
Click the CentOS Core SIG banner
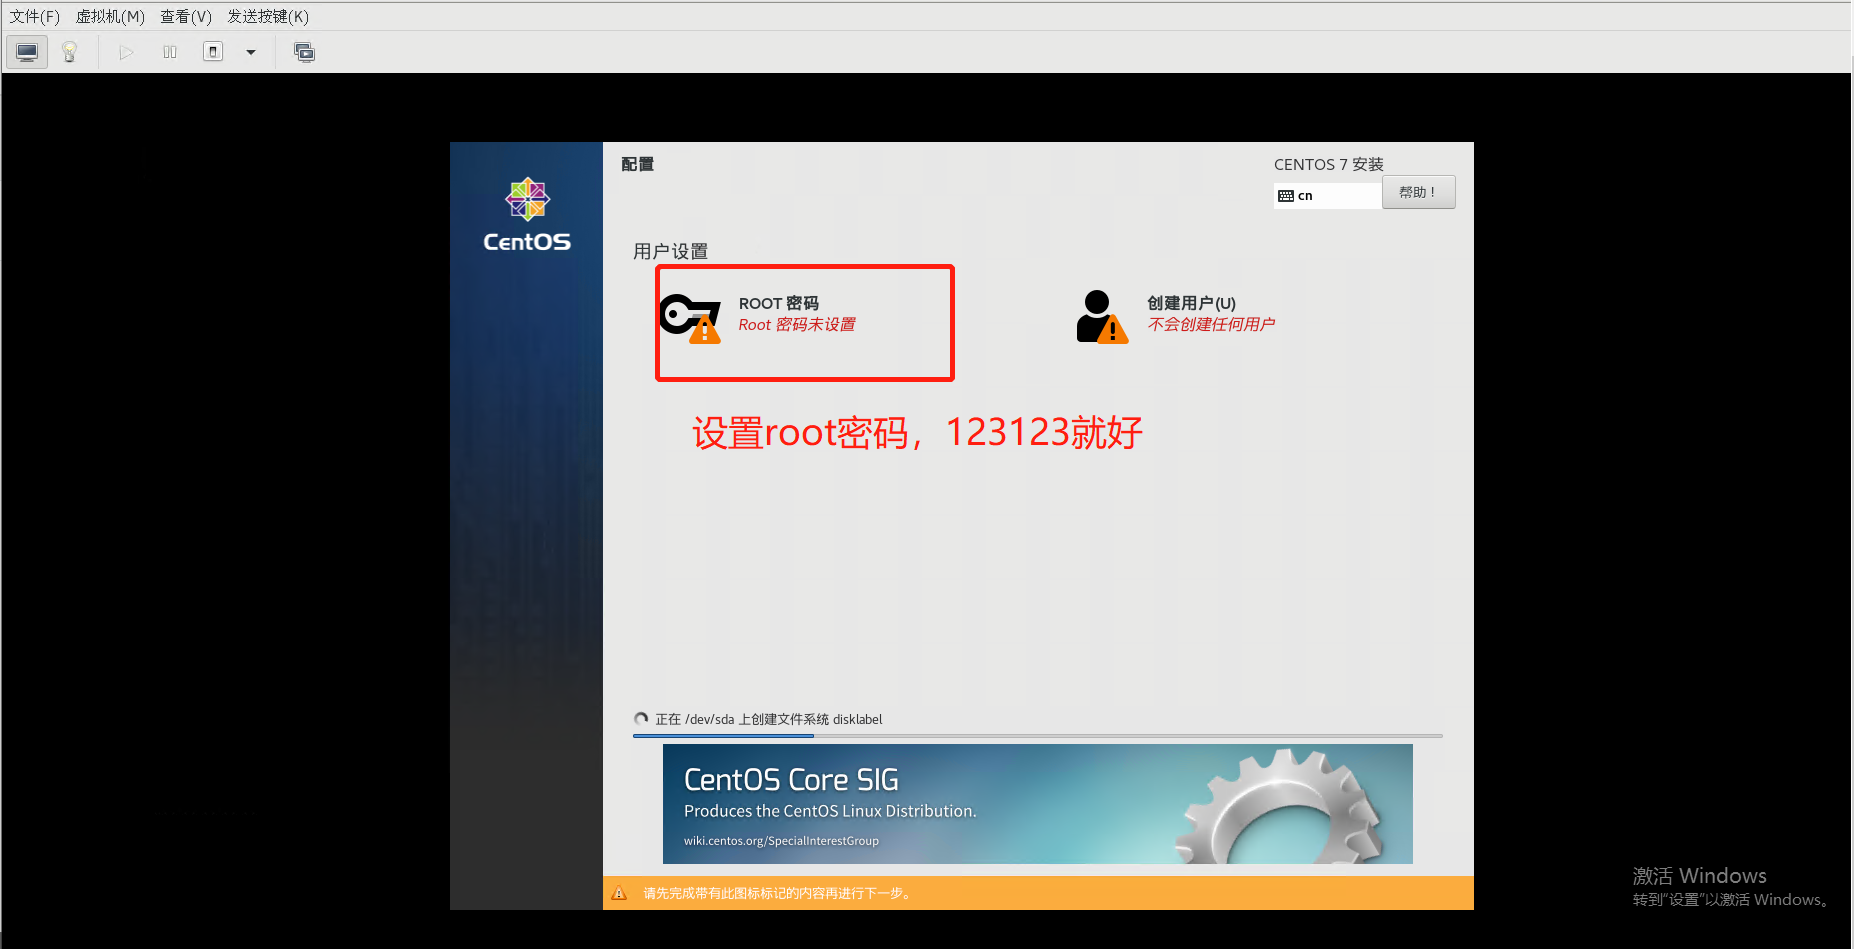[x=1037, y=804]
